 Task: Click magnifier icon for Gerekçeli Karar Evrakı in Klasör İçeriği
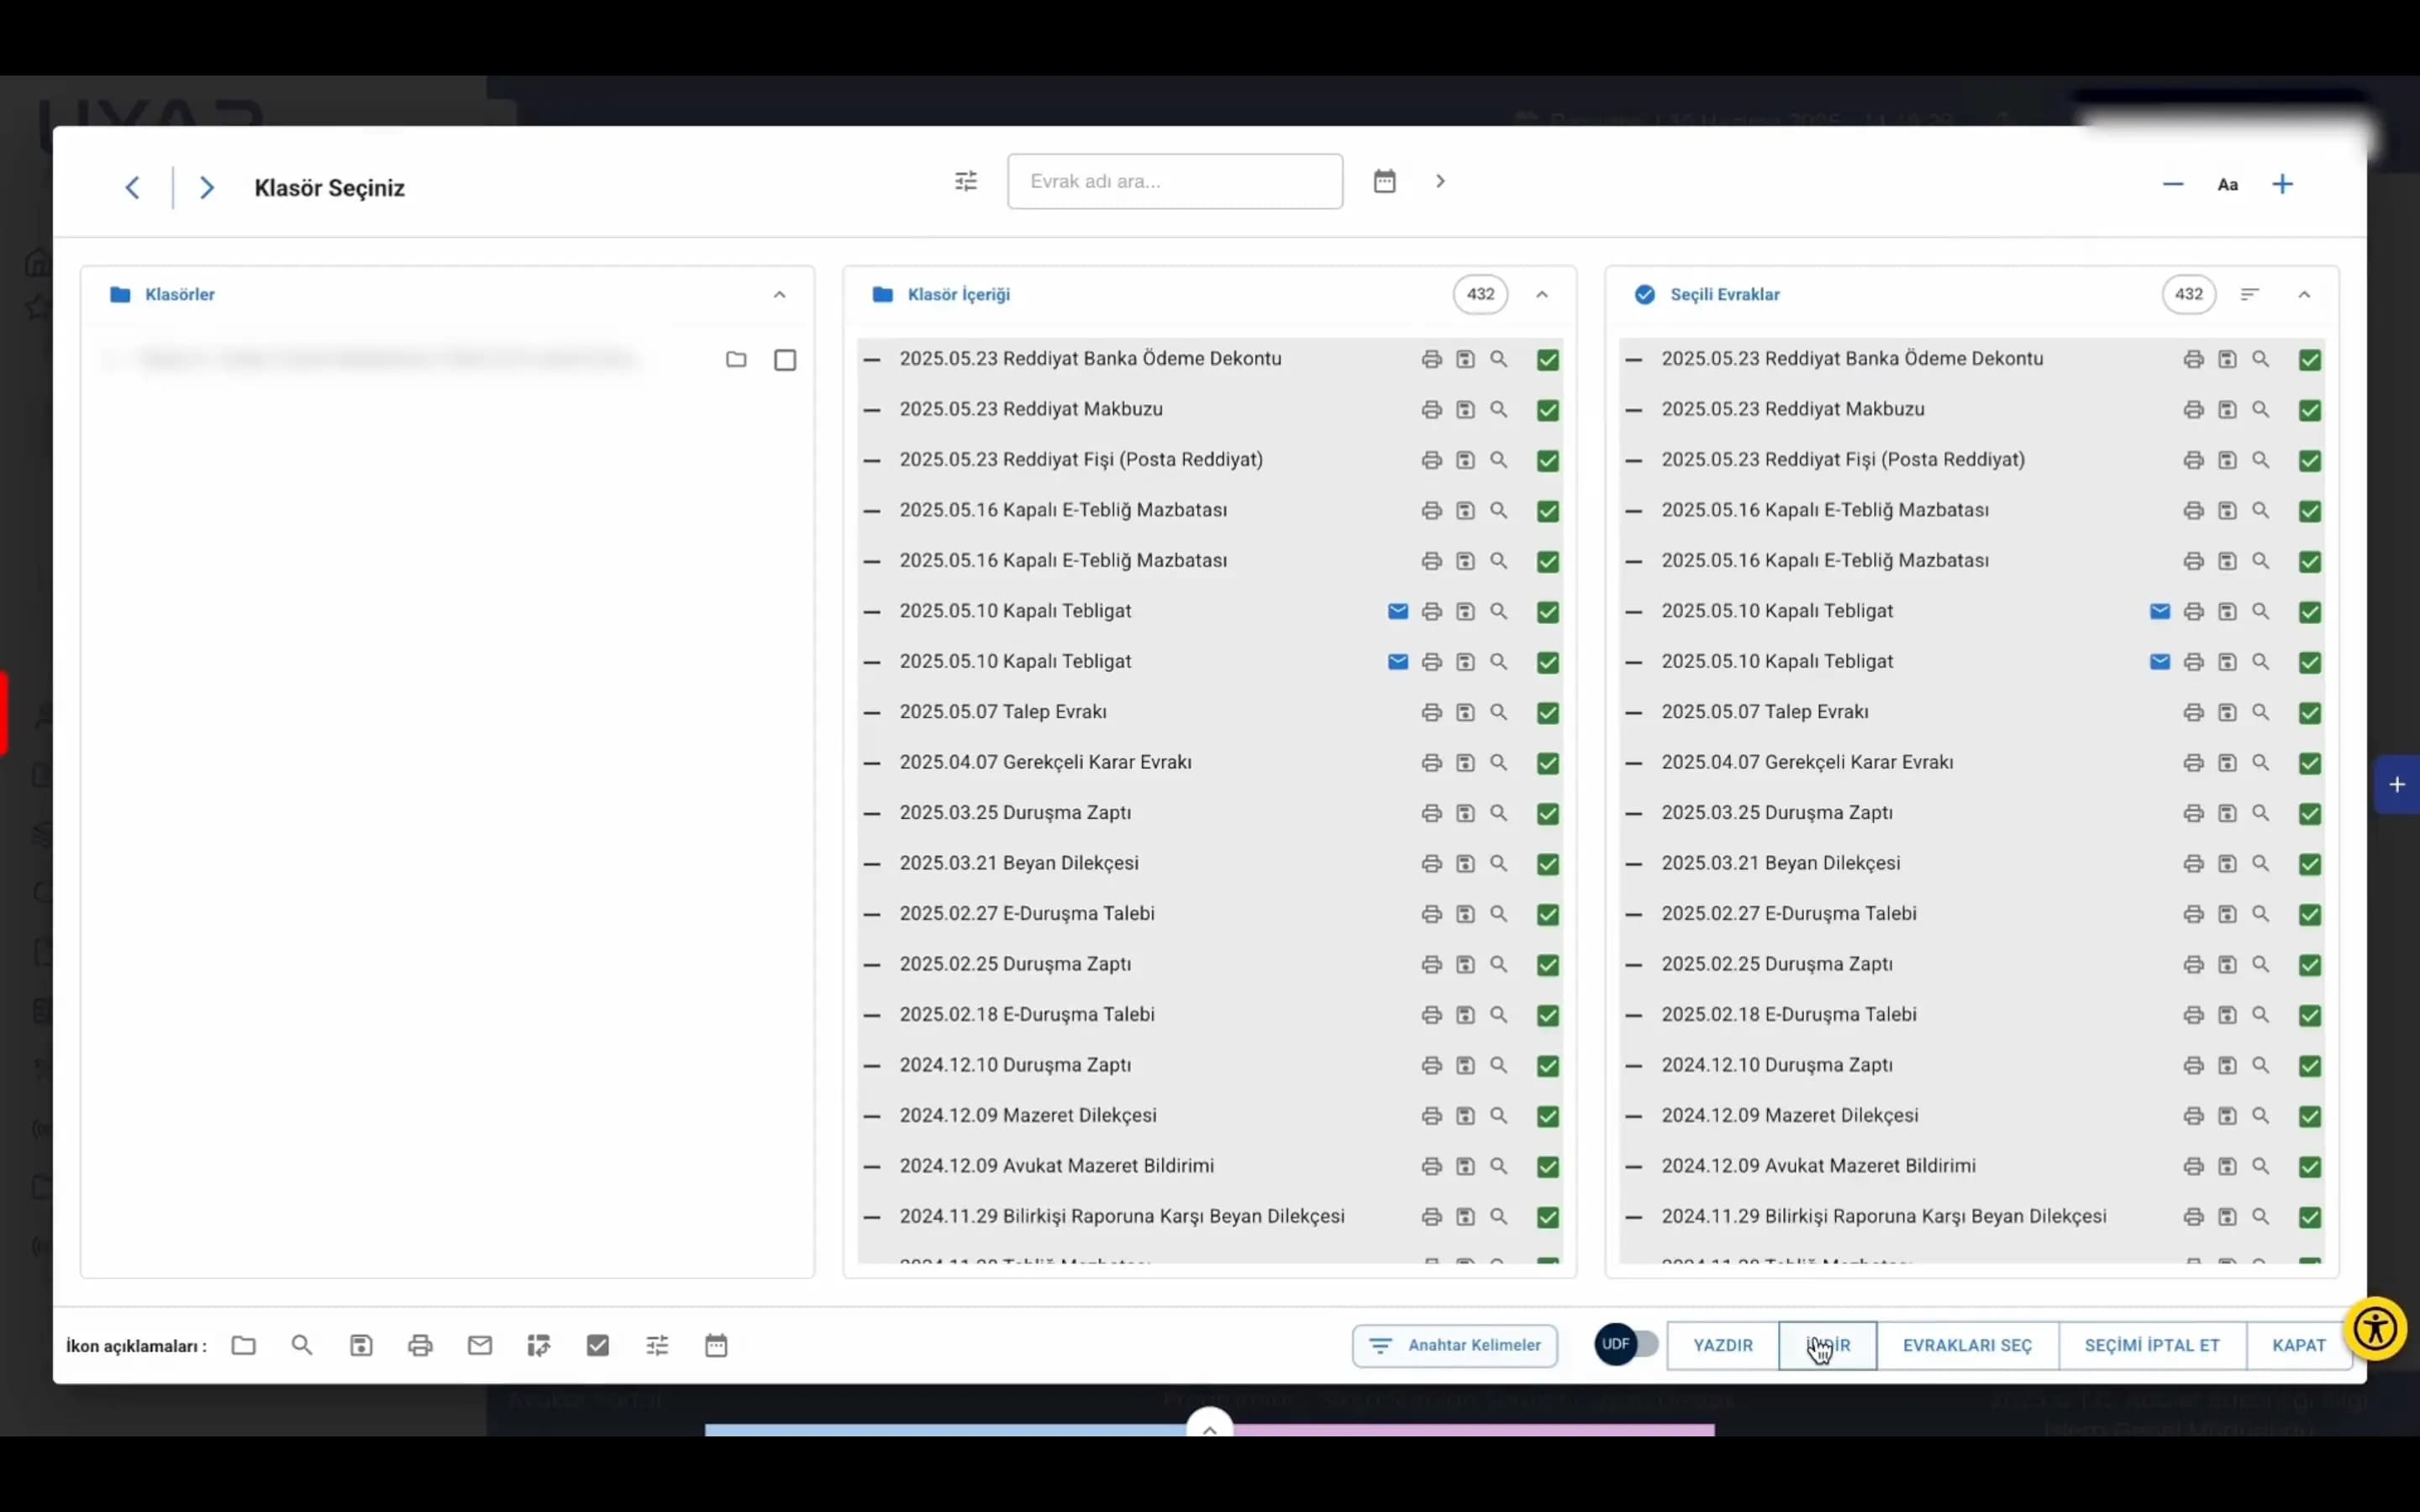(1498, 763)
